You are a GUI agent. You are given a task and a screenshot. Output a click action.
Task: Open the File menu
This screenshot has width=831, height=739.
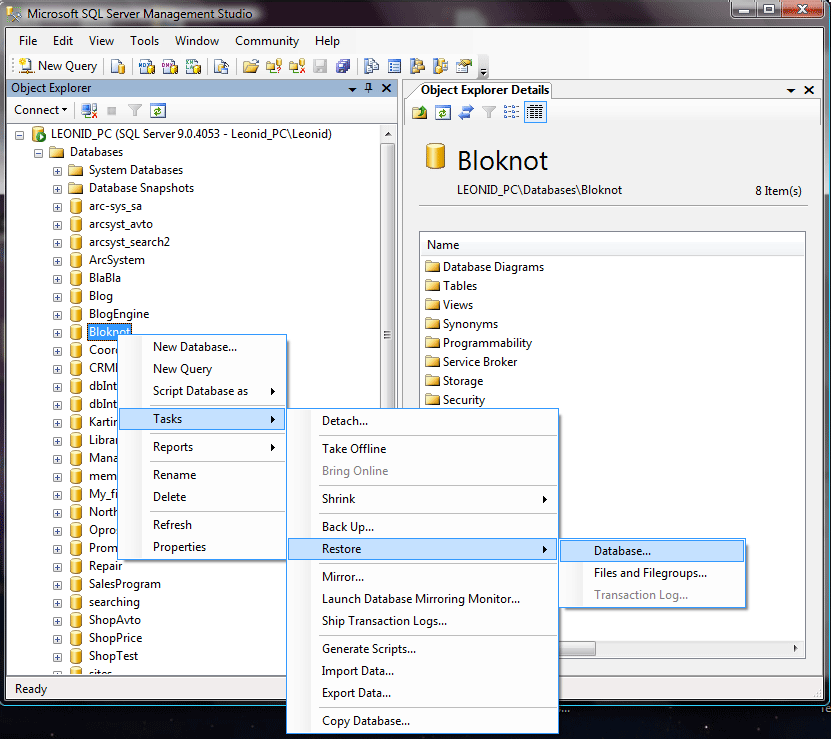click(x=28, y=41)
